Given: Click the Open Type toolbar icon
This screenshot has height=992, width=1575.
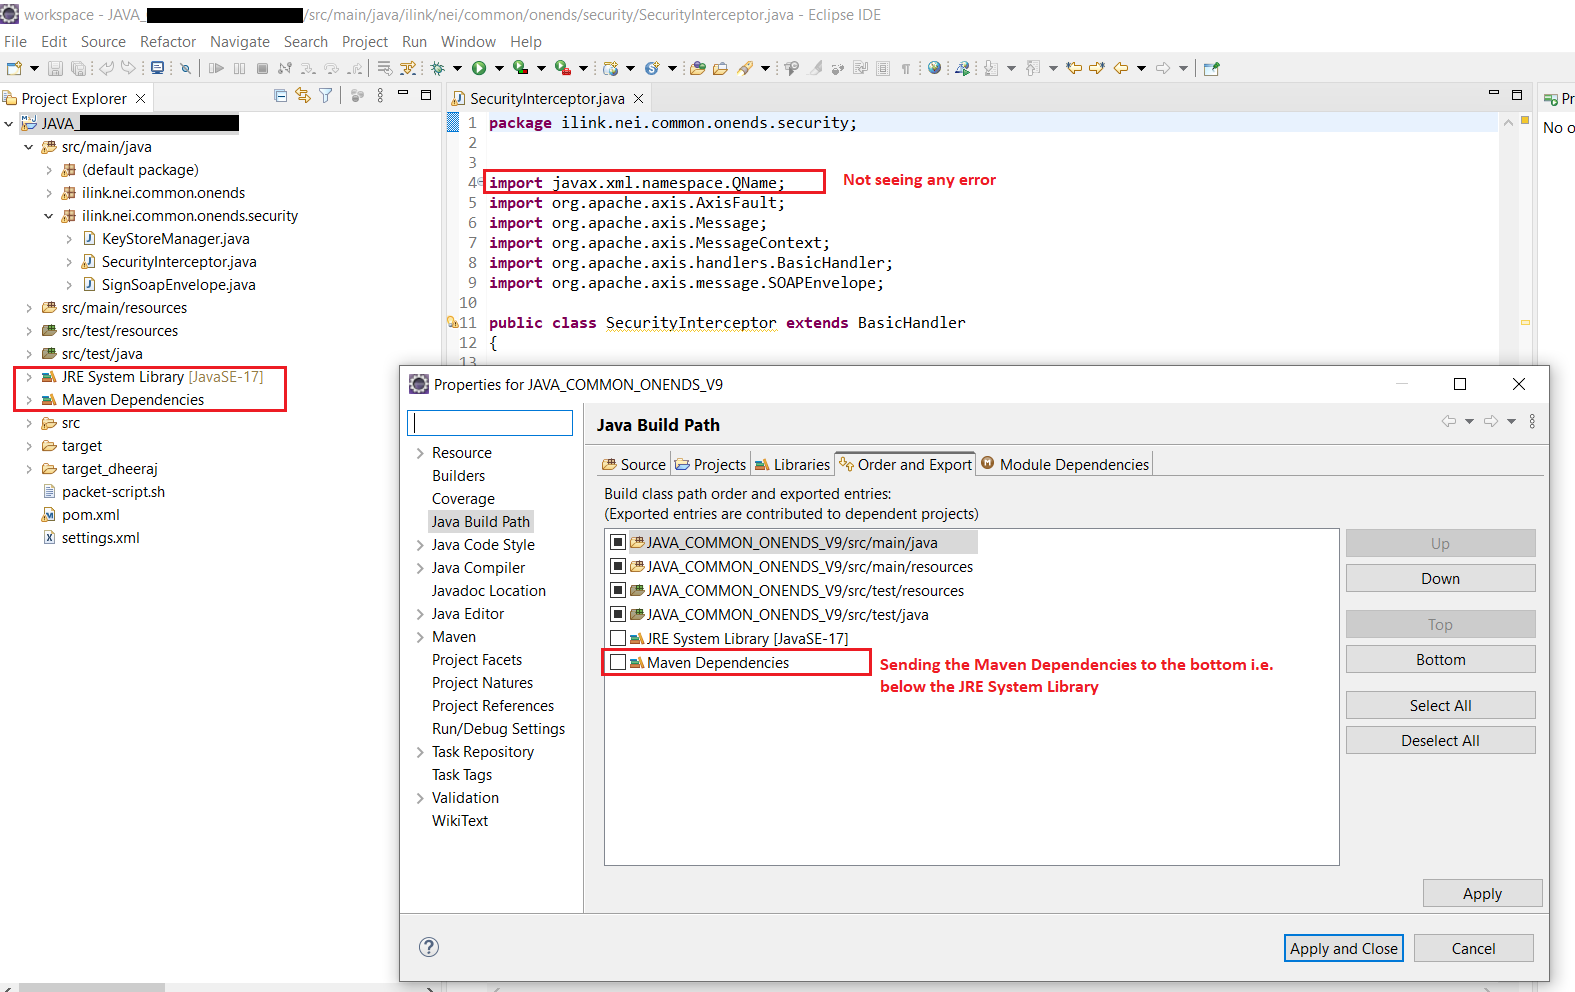Looking at the screenshot, I should 697,68.
